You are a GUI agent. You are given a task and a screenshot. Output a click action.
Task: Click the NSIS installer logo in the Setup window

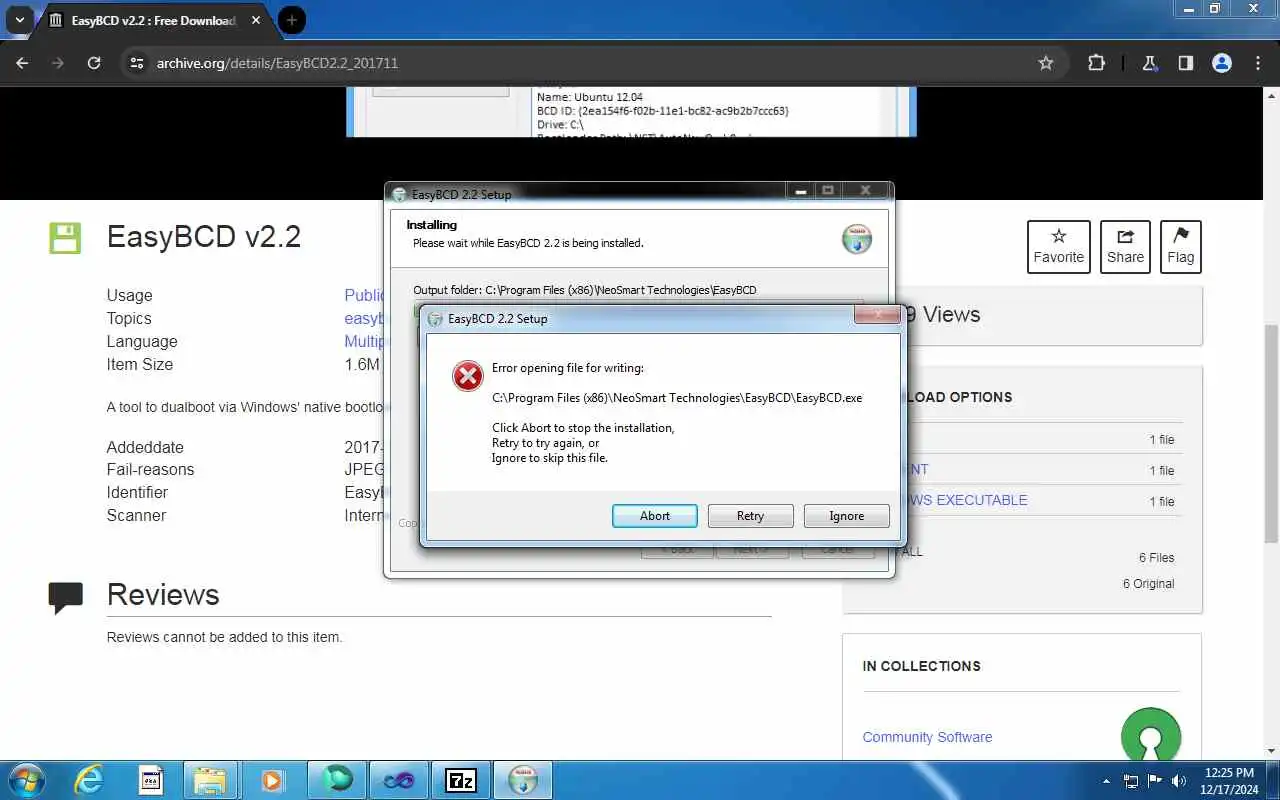coord(857,239)
